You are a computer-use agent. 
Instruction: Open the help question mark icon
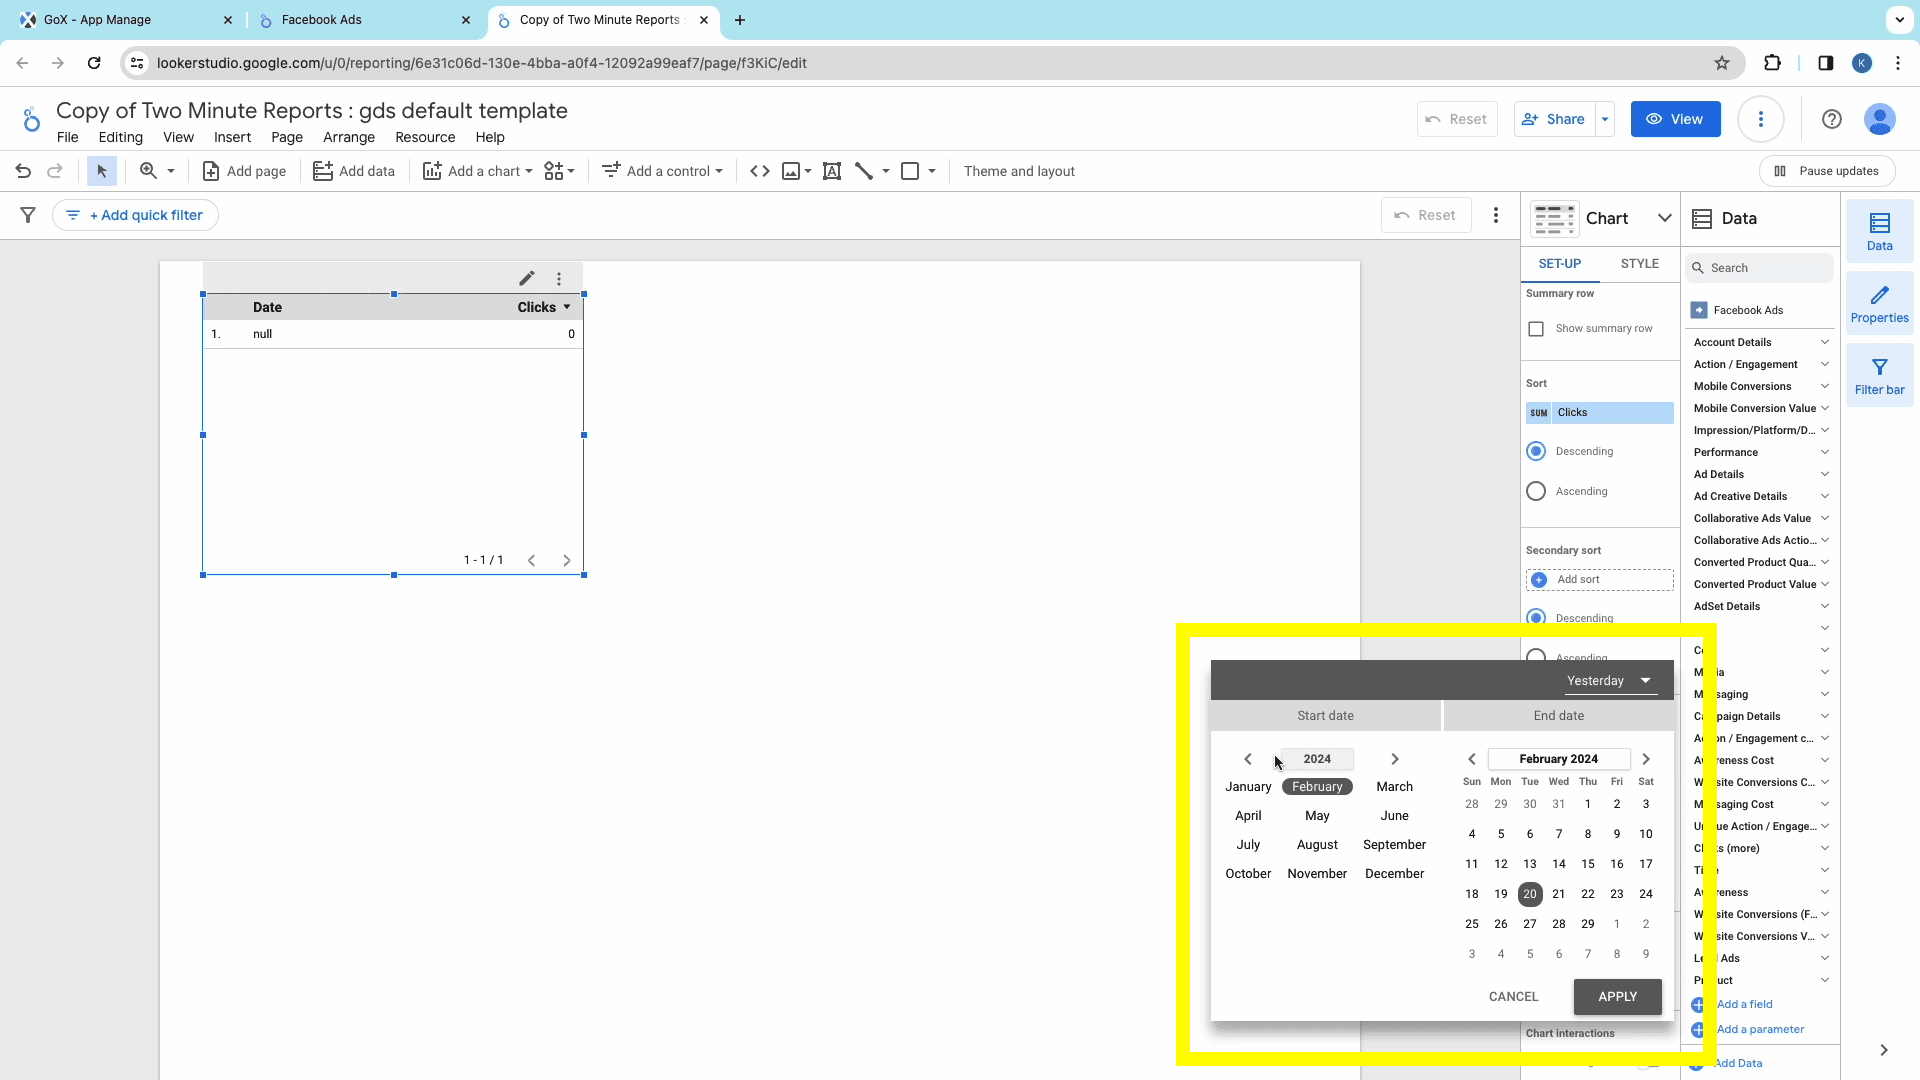point(1832,119)
